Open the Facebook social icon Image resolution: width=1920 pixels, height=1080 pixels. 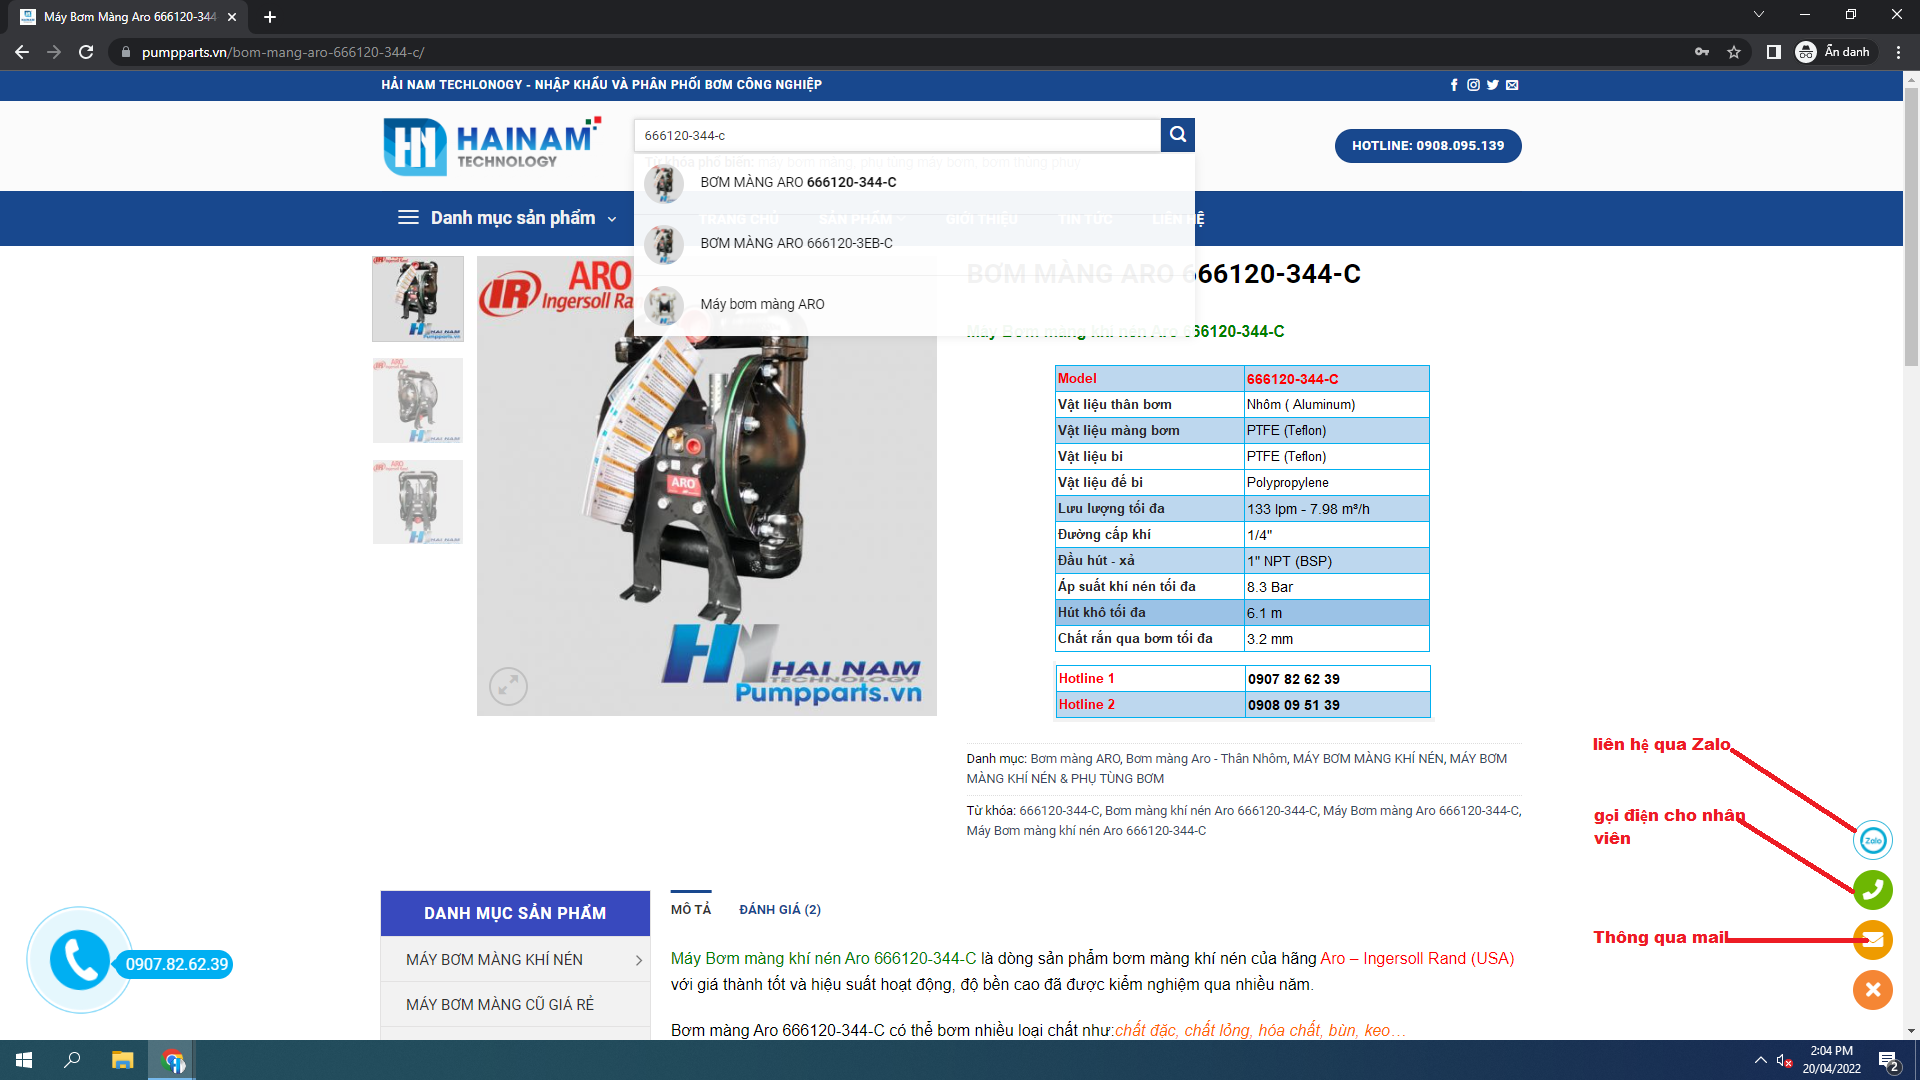(x=1454, y=85)
